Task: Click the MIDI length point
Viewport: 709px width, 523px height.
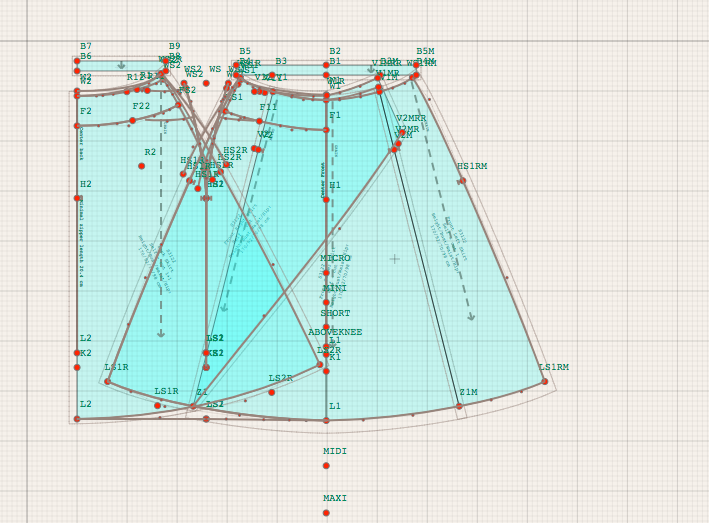Action: pos(326,466)
